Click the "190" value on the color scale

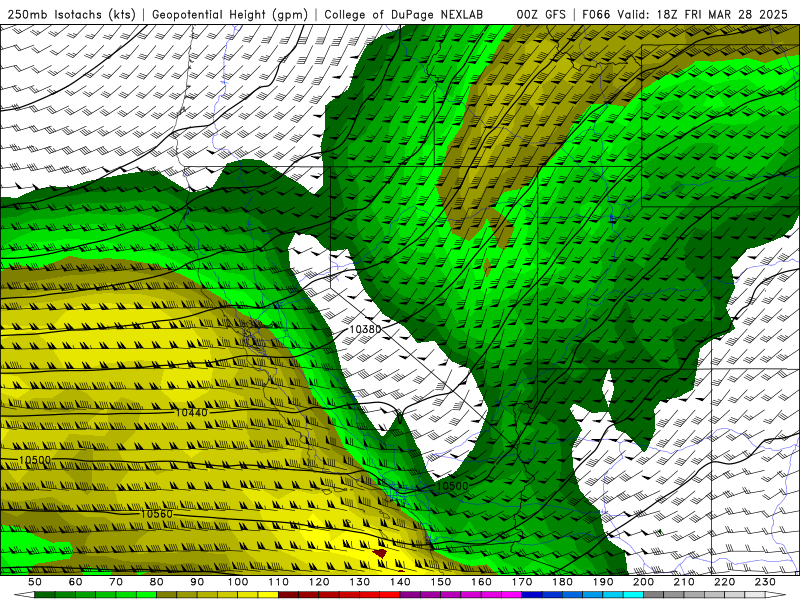[603, 582]
